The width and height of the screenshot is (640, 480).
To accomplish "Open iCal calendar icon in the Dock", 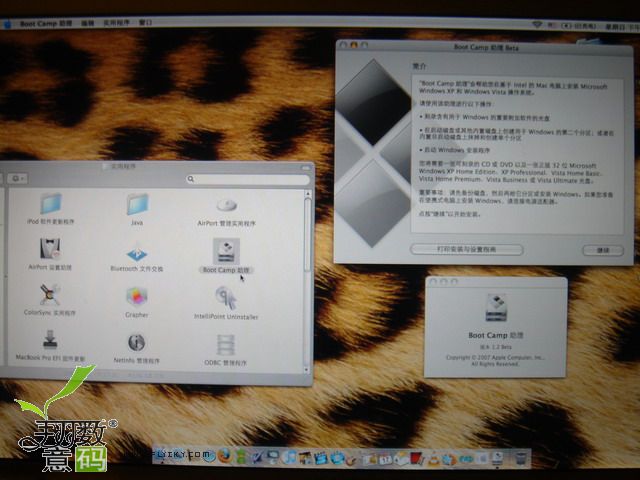I will [x=385, y=459].
